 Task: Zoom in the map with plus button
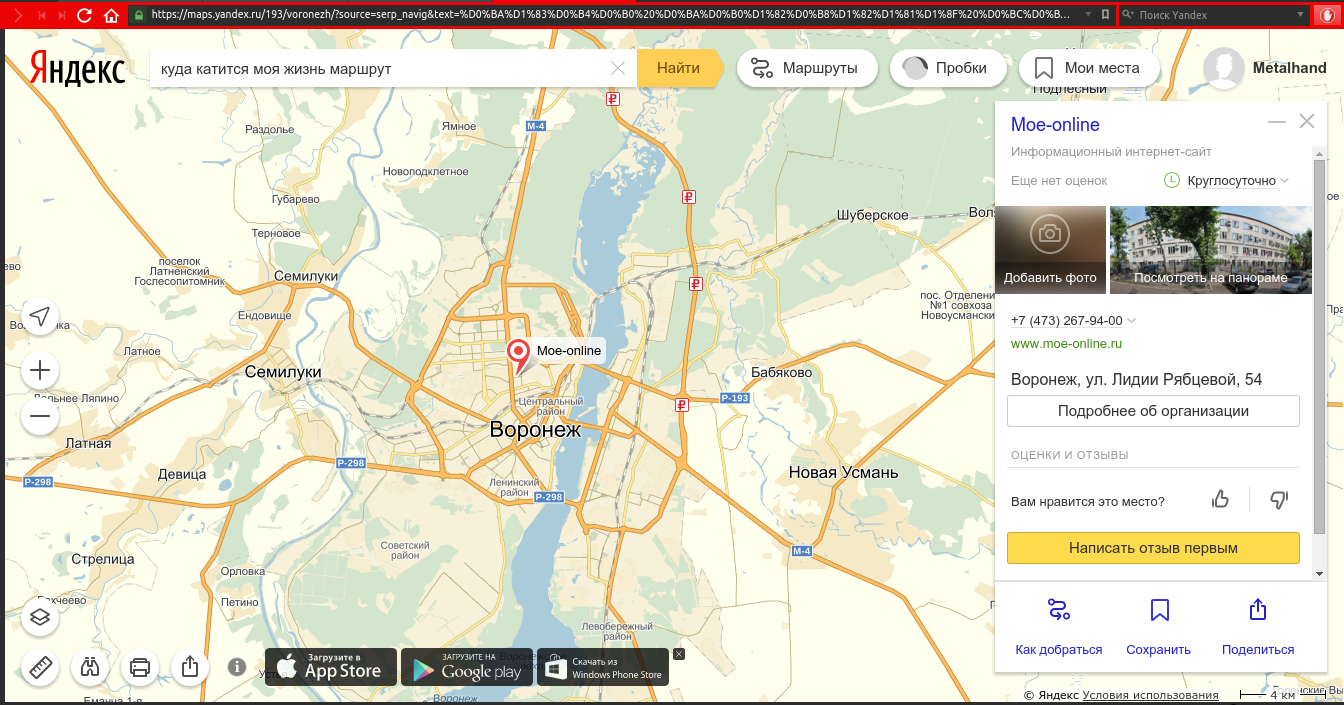tap(40, 371)
